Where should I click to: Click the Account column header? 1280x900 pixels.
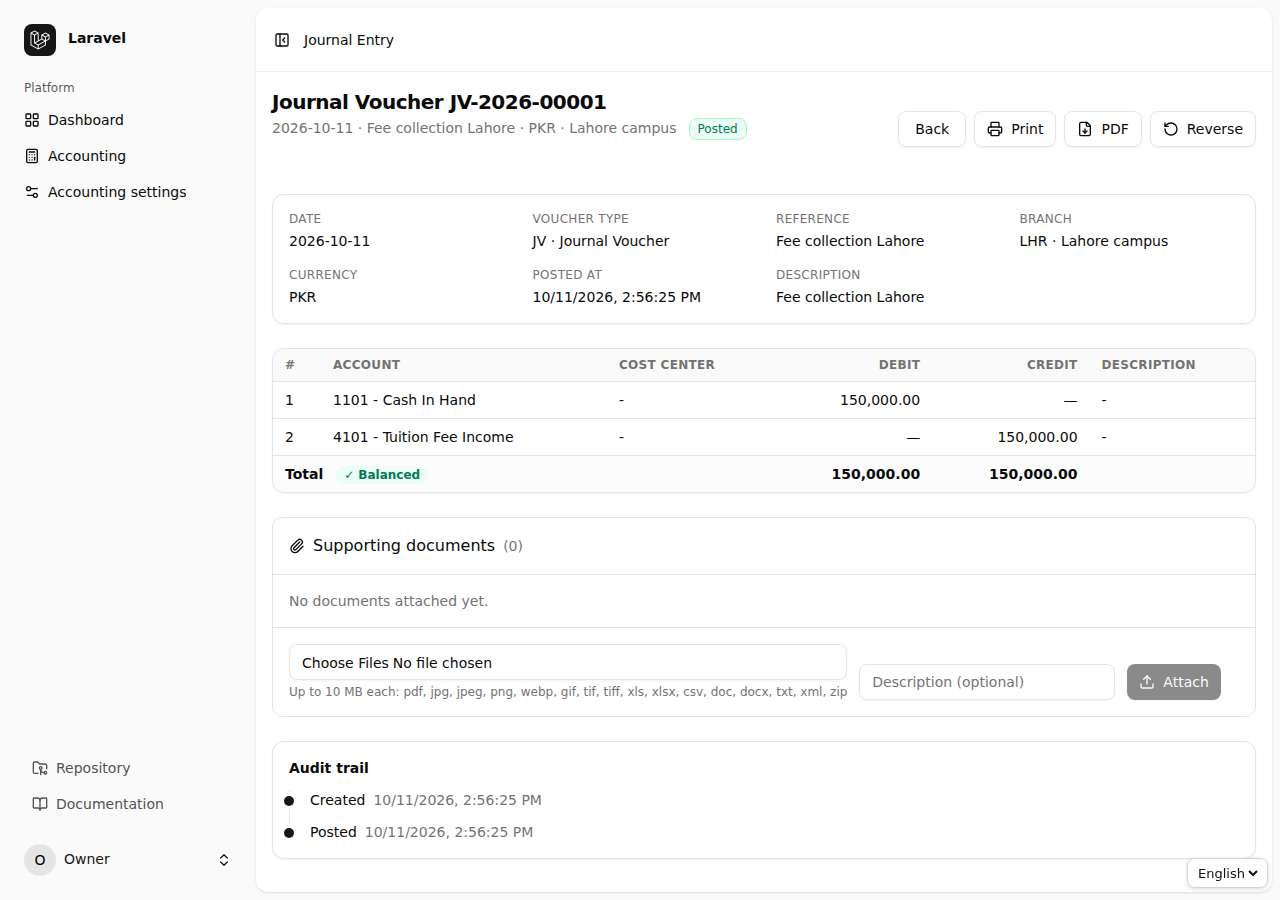[x=366, y=365]
